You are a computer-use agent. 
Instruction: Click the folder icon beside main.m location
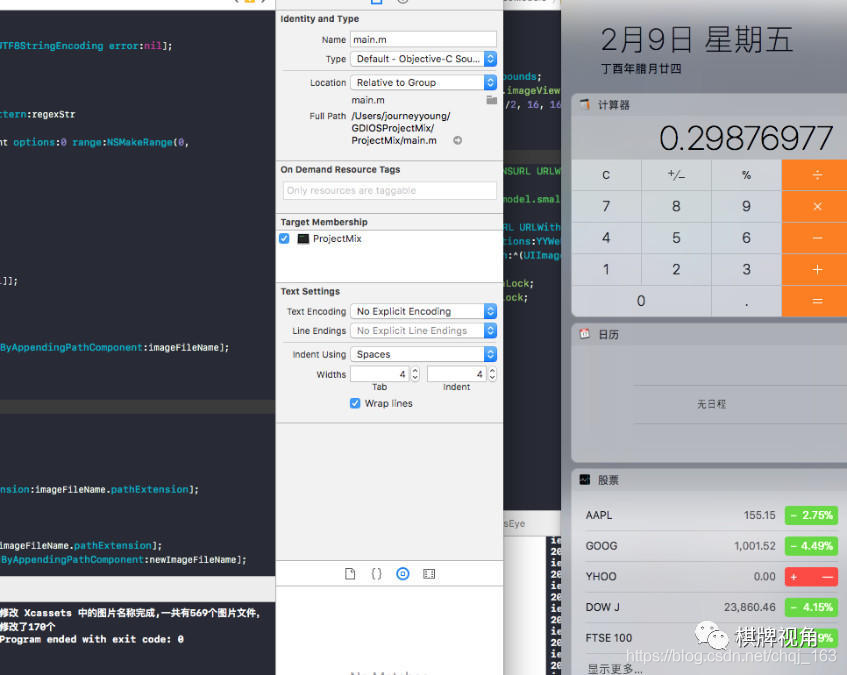[491, 100]
